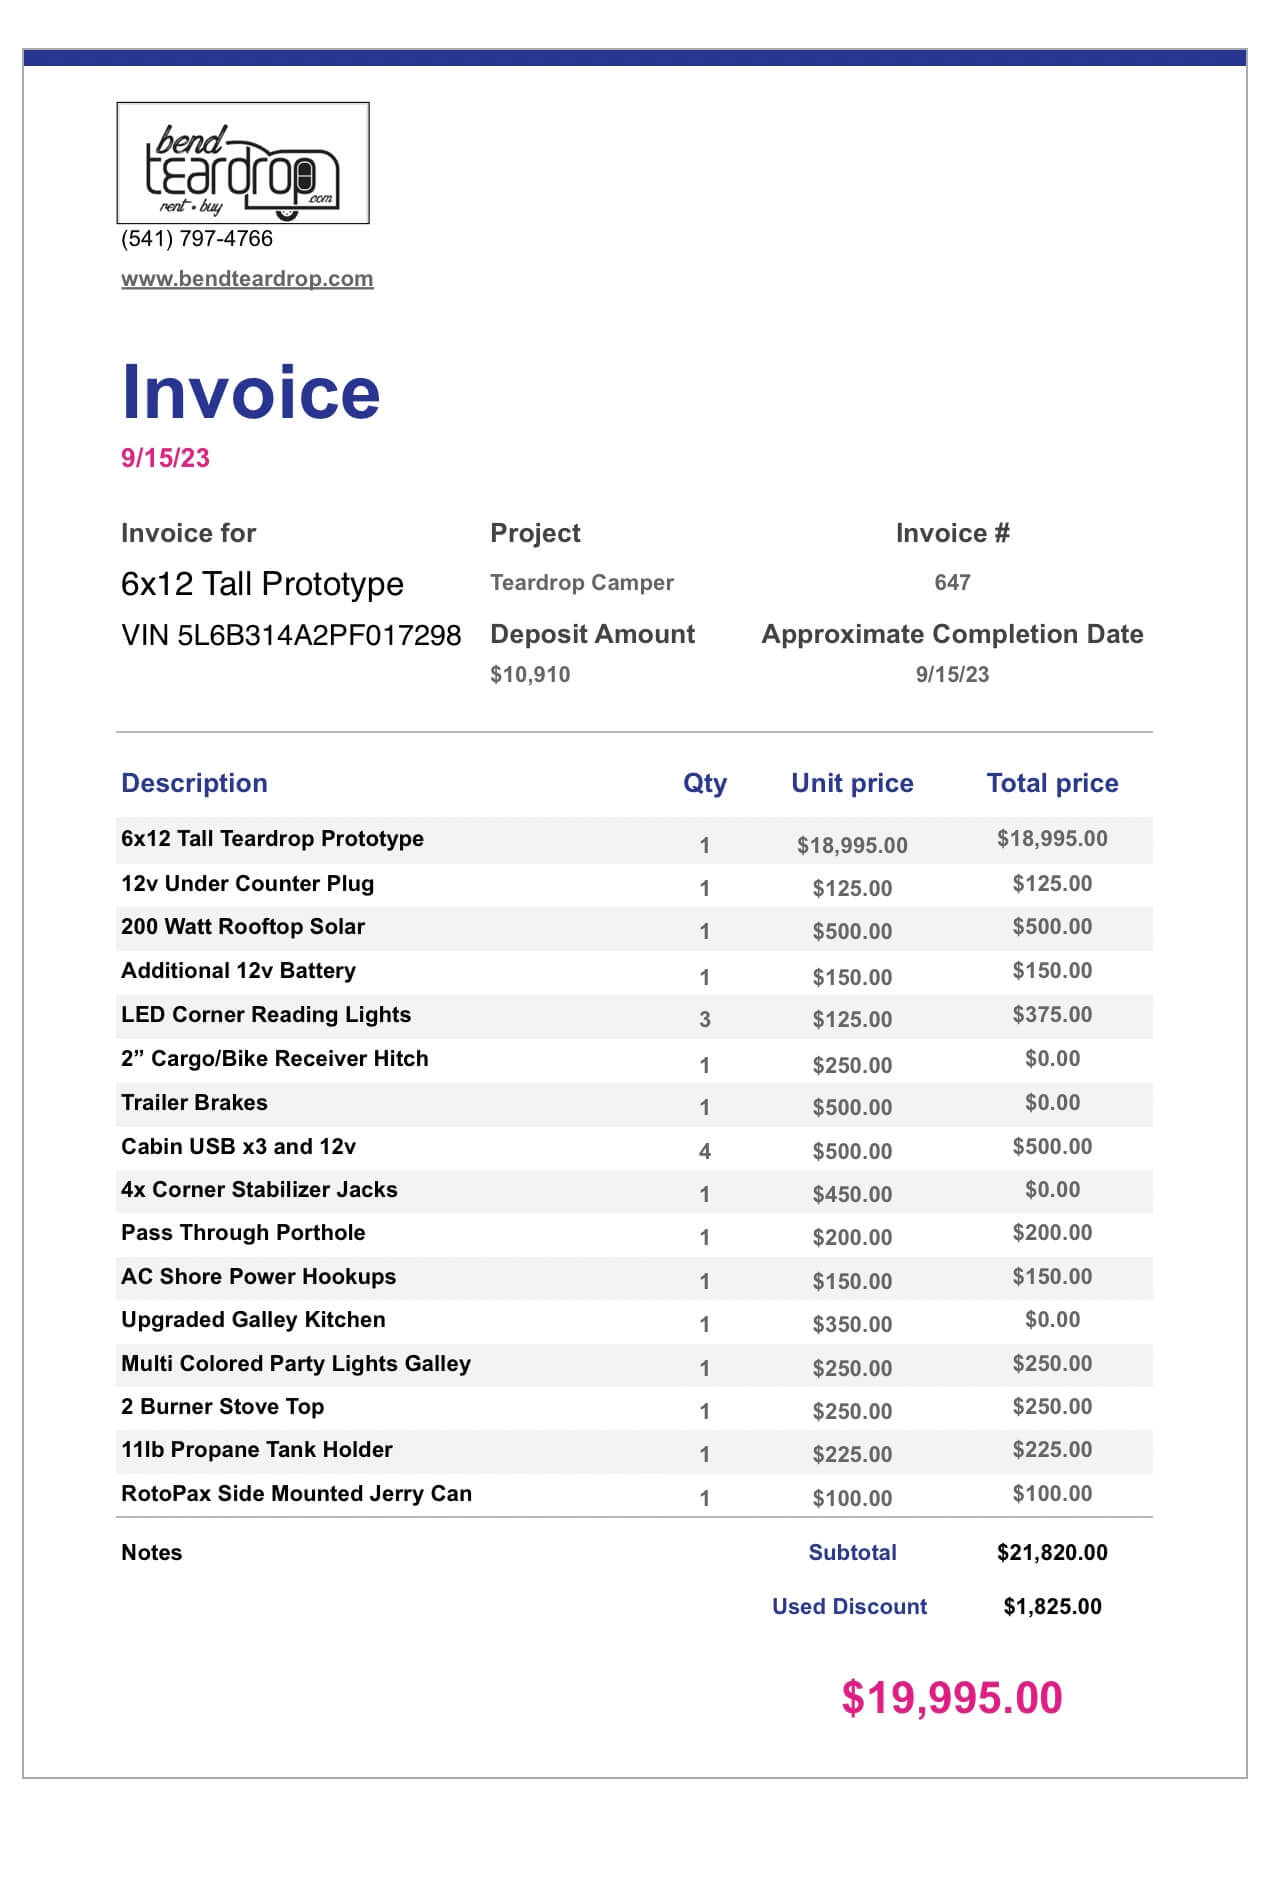Select the 9/15/23 completion date value
1284x1878 pixels.
click(x=953, y=675)
